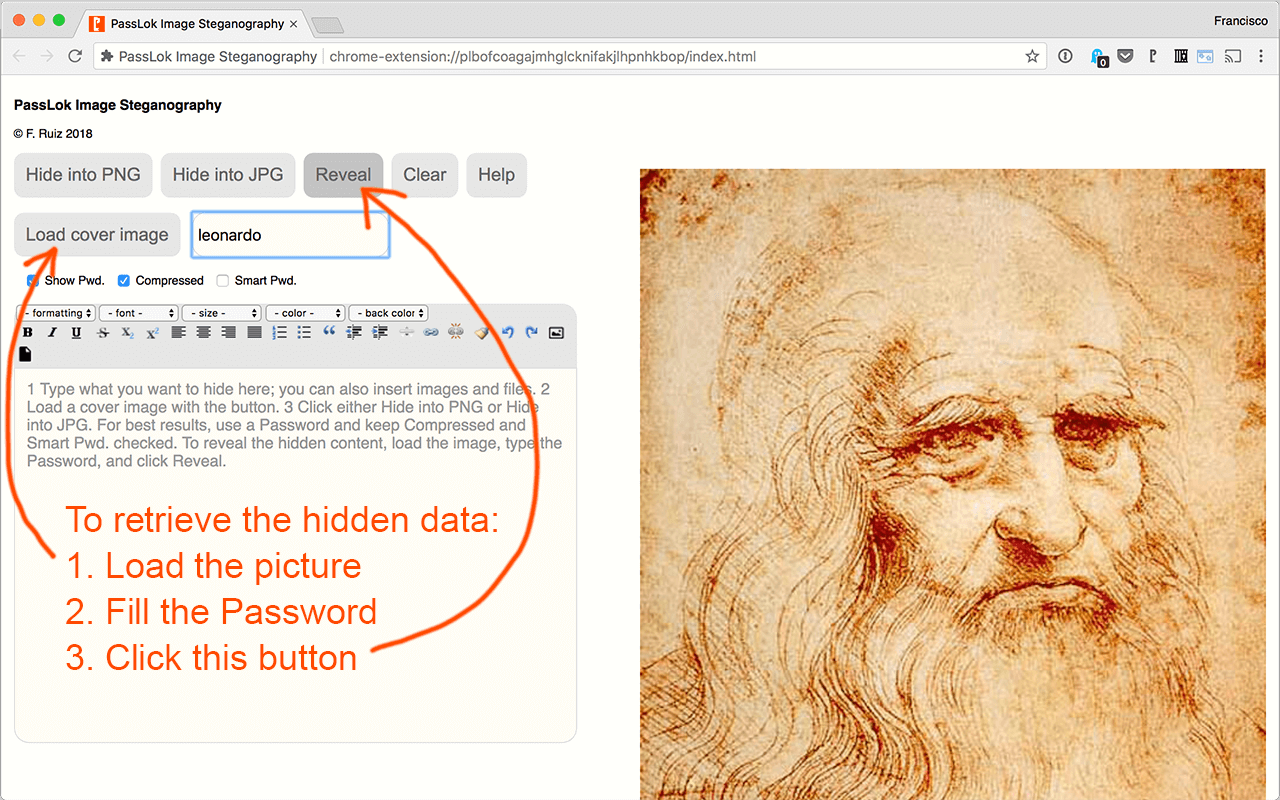This screenshot has height=800, width=1280.
Task: Click the Load cover image button
Action: click(x=97, y=235)
